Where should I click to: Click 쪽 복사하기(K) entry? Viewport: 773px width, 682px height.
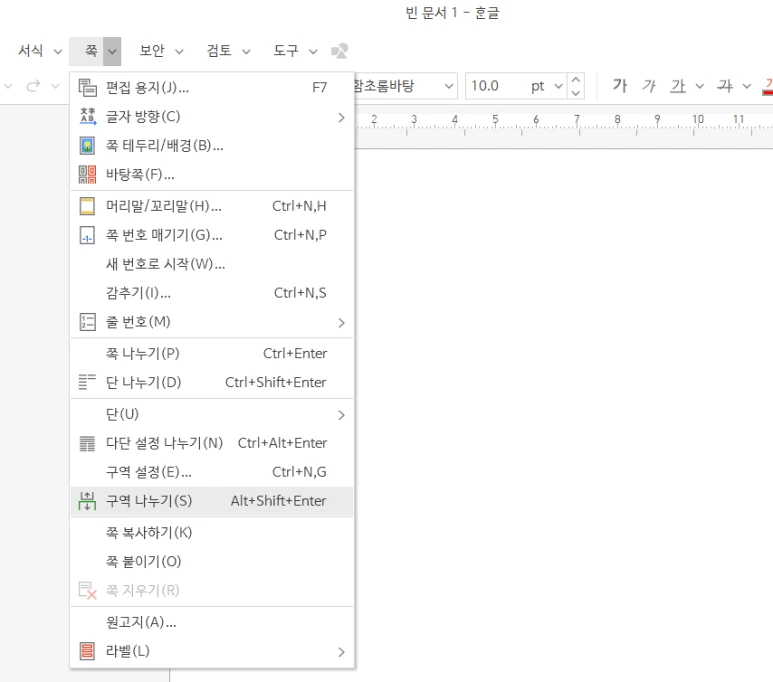[x=212, y=533]
